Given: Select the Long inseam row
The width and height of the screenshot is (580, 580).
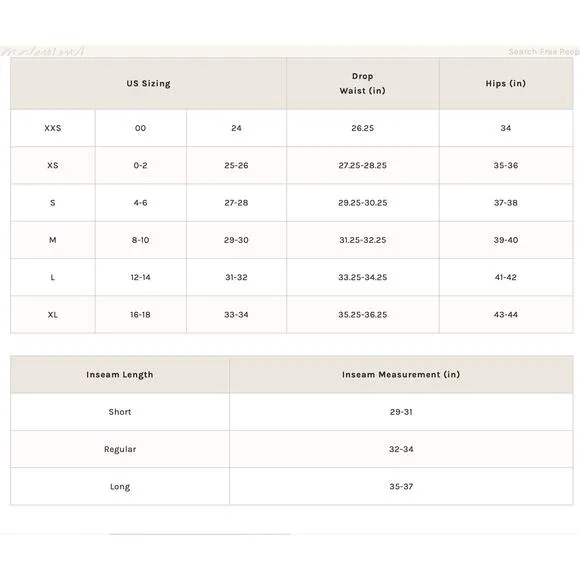Looking at the screenshot, I should pyautogui.click(x=292, y=486).
